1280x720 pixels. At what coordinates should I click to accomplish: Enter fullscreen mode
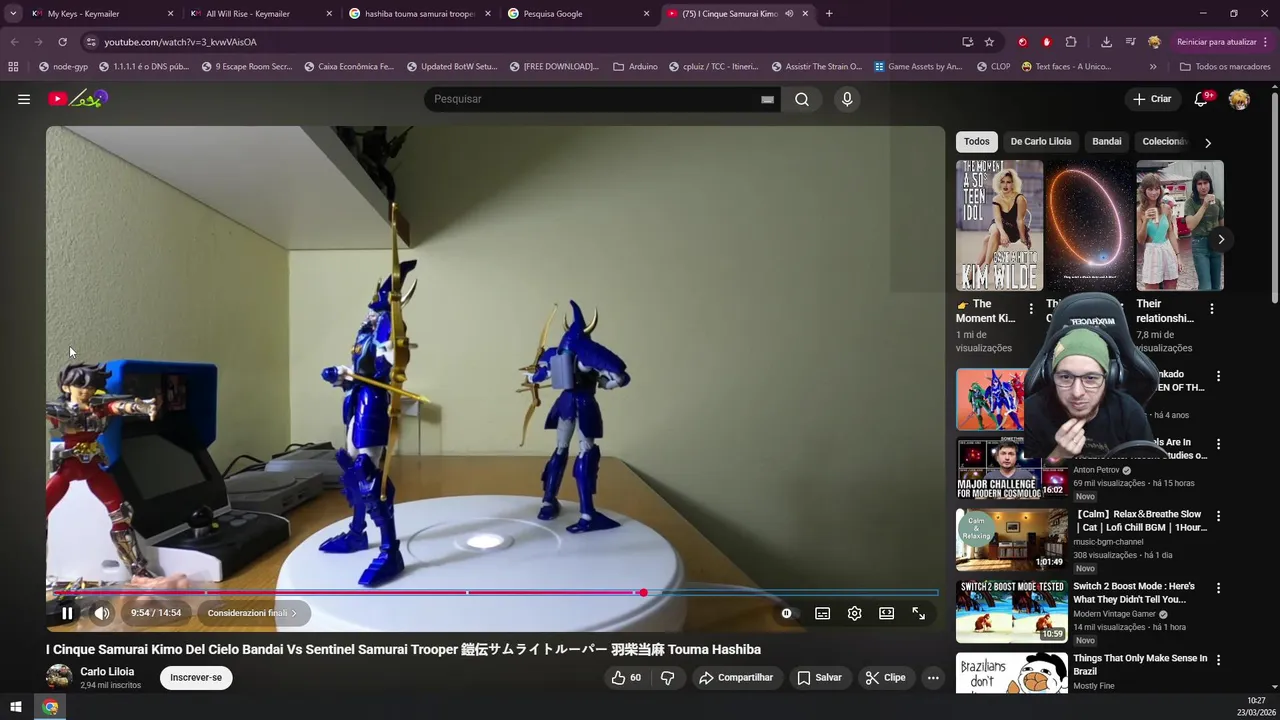918,613
